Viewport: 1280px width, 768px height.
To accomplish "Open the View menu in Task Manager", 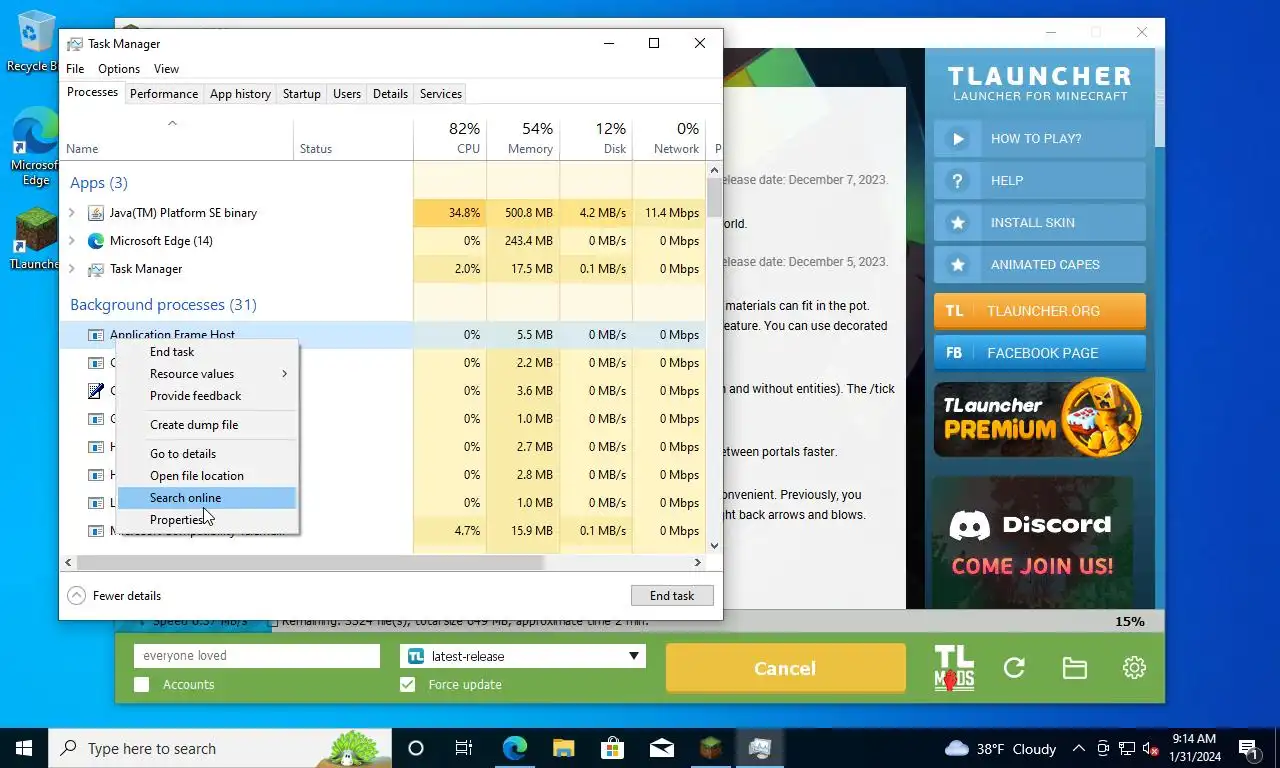I will [x=166, y=69].
